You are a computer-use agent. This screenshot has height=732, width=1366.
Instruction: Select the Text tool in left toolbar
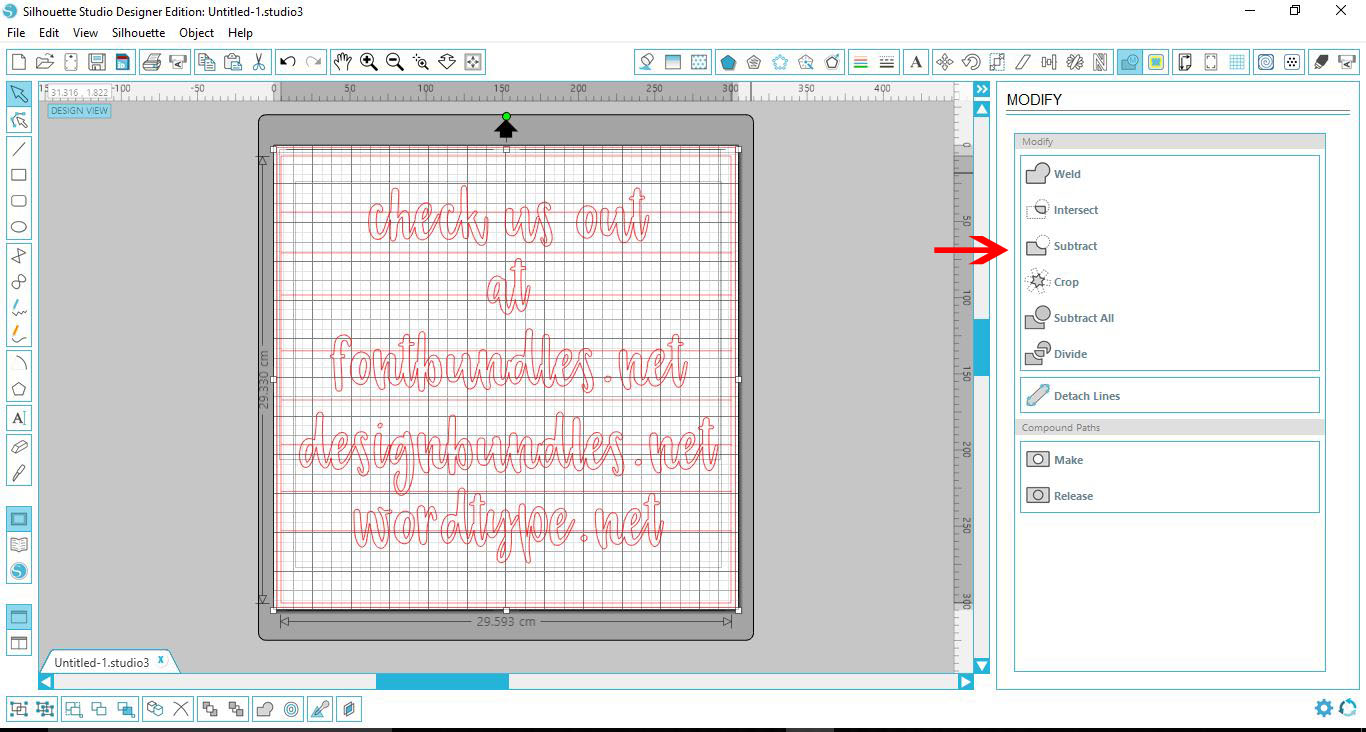pyautogui.click(x=18, y=418)
